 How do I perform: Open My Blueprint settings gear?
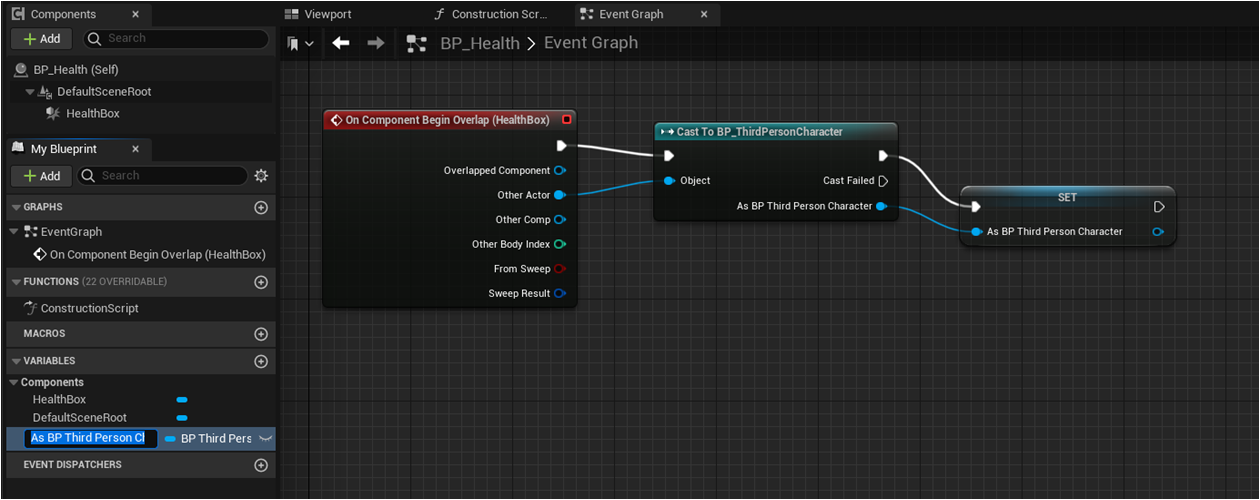click(x=261, y=175)
